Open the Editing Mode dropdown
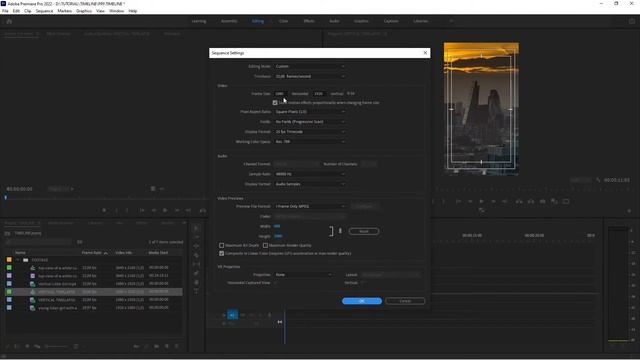Image resolution: width=640 pixels, height=360 pixels. click(x=309, y=66)
